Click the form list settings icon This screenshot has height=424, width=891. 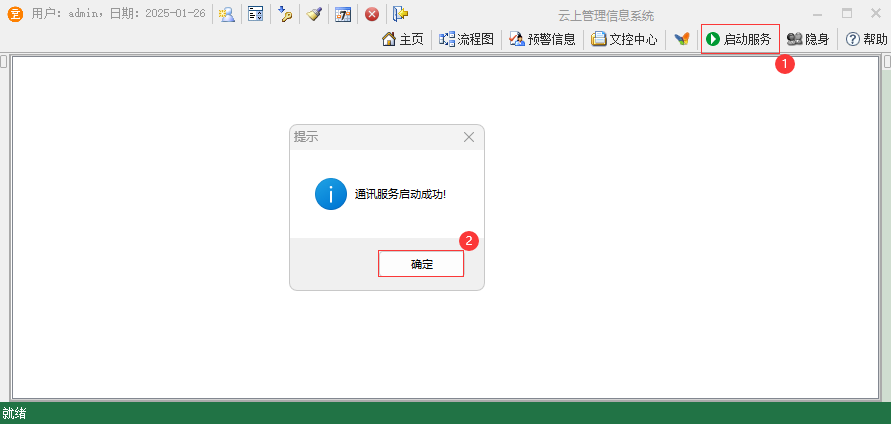click(x=256, y=14)
